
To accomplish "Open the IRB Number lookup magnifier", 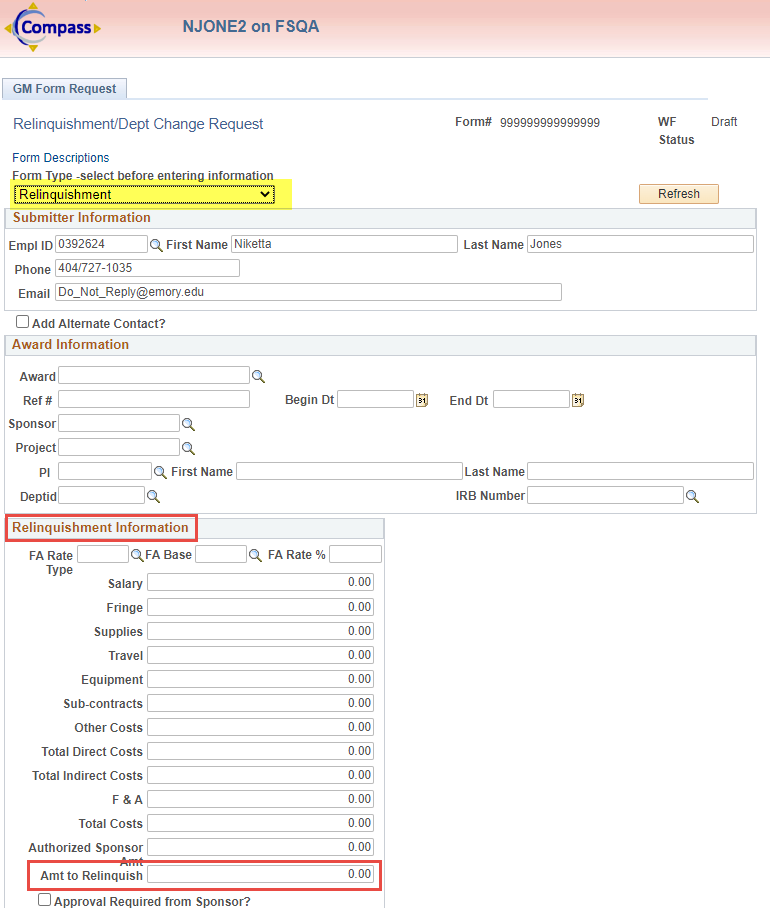I will pyautogui.click(x=692, y=496).
